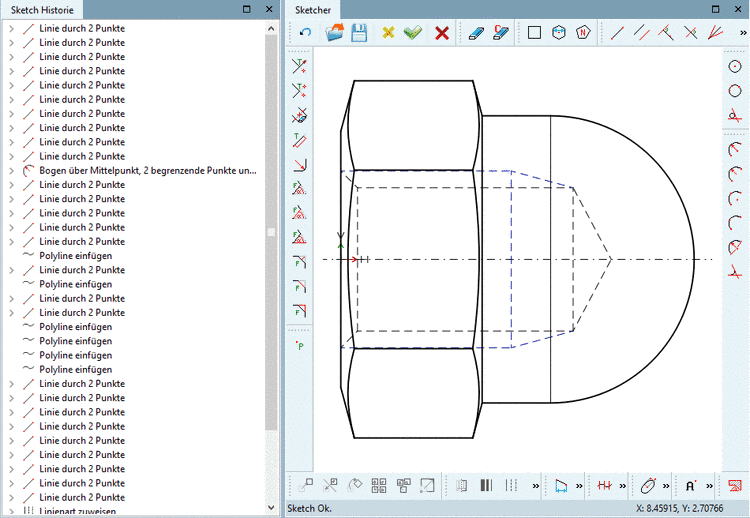Open a sketch with the folder icon
The image size is (750, 518).
click(335, 33)
